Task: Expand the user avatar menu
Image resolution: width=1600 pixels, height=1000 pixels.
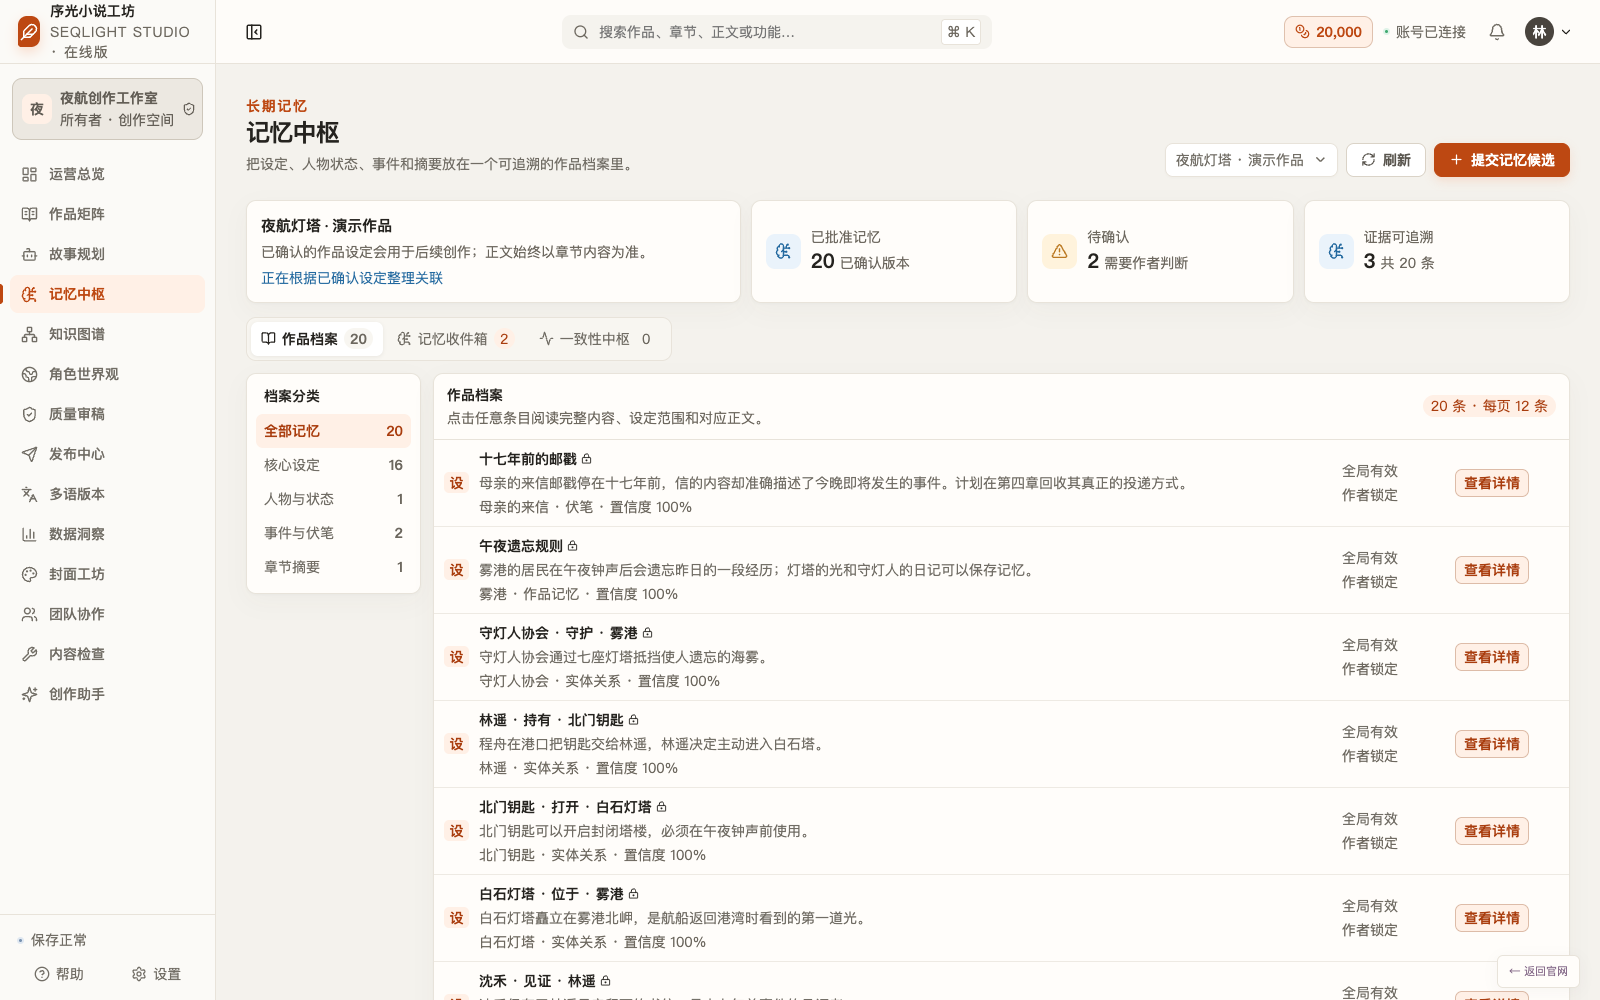Action: point(1548,32)
